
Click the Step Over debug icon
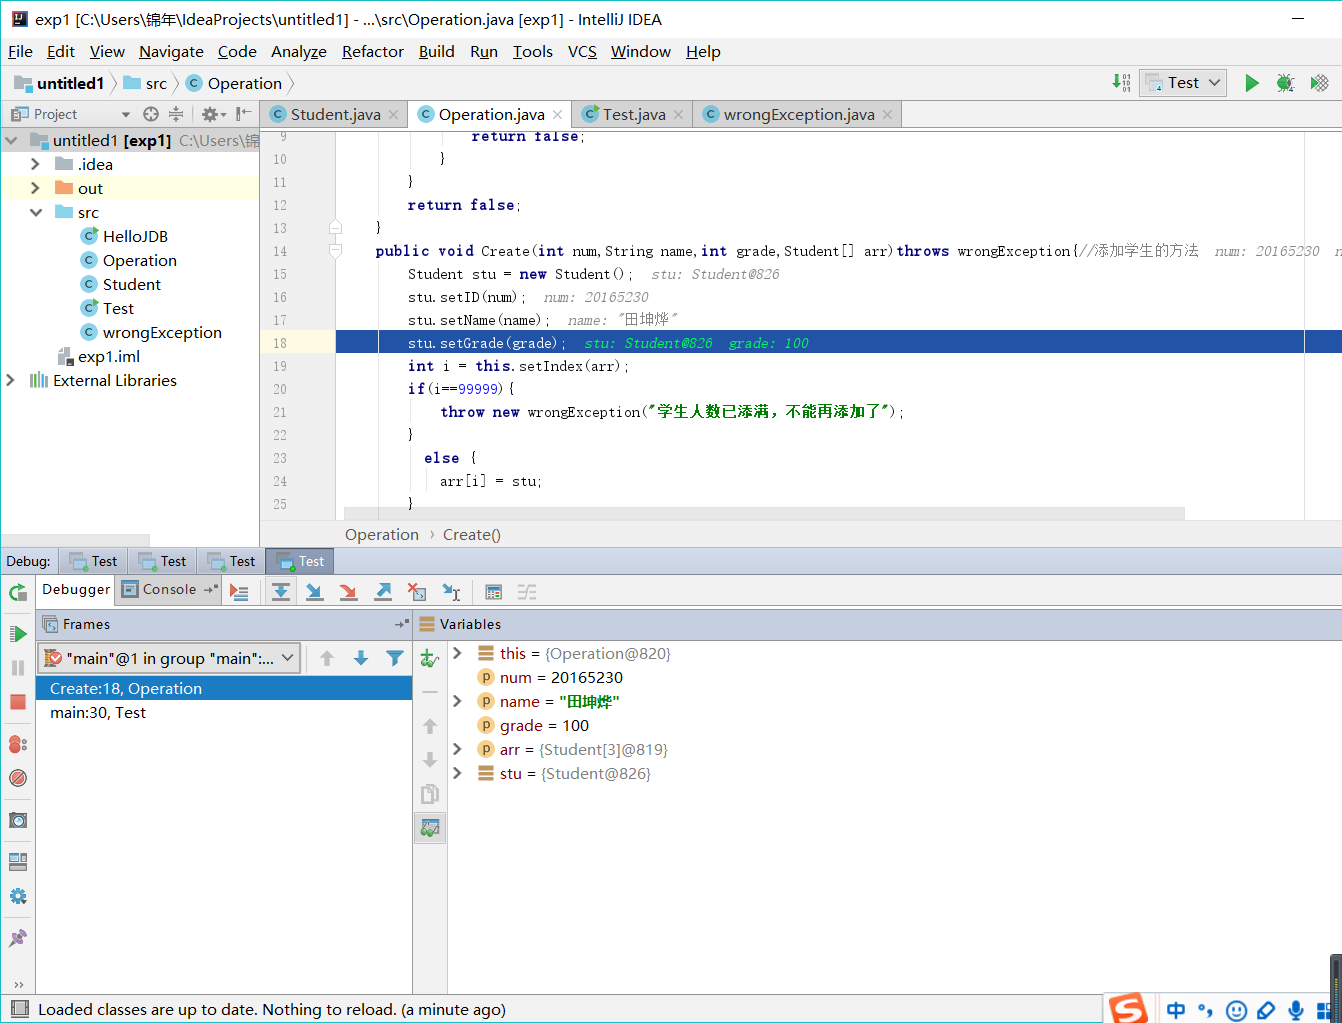pyautogui.click(x=281, y=592)
